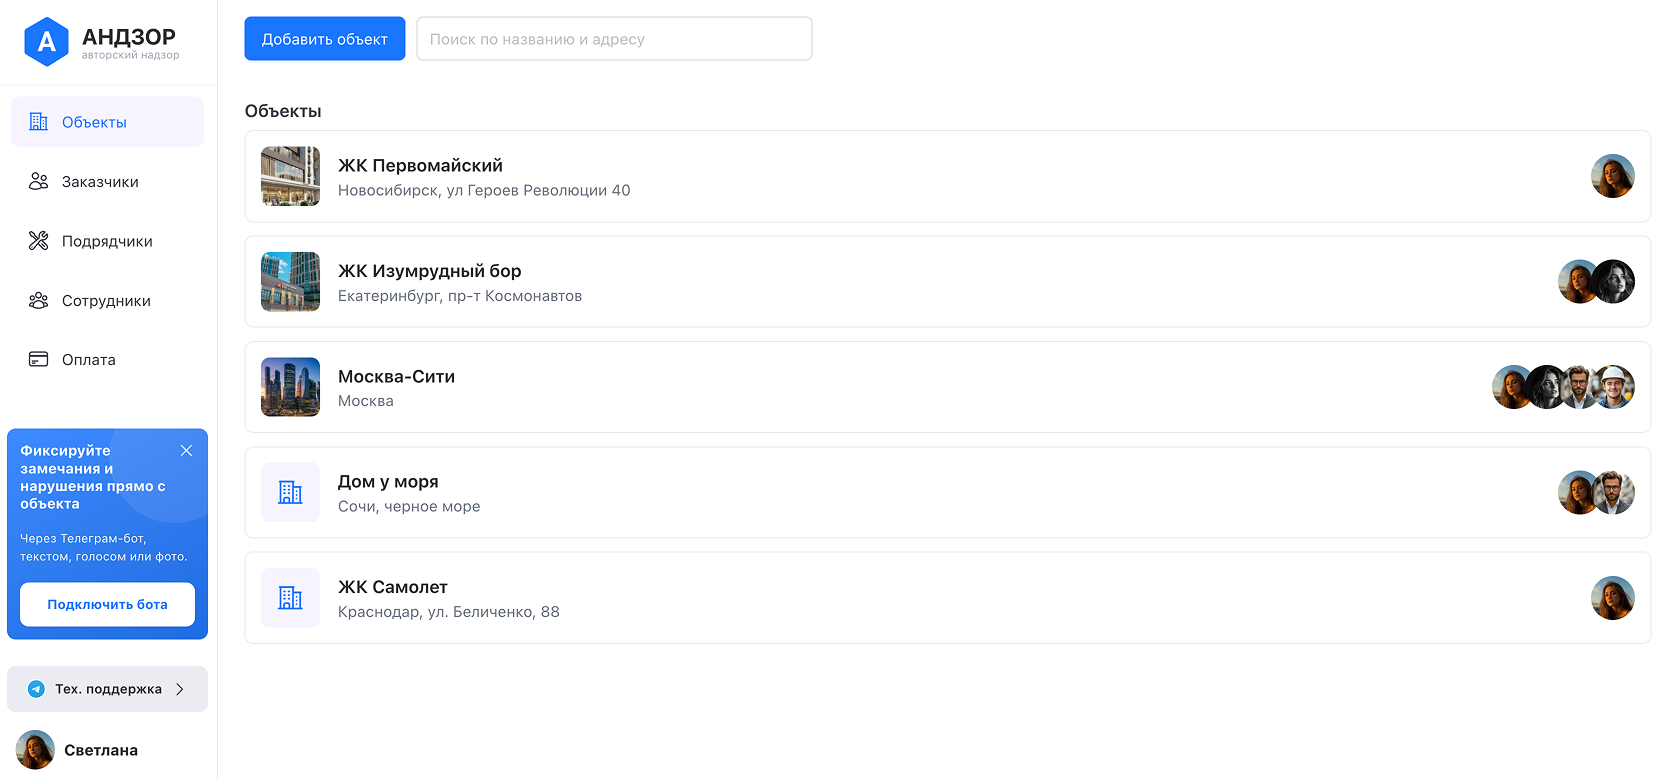Image resolution: width=1673 pixels, height=780 pixels.
Task: Focus the search by name and address field
Action: tap(614, 39)
